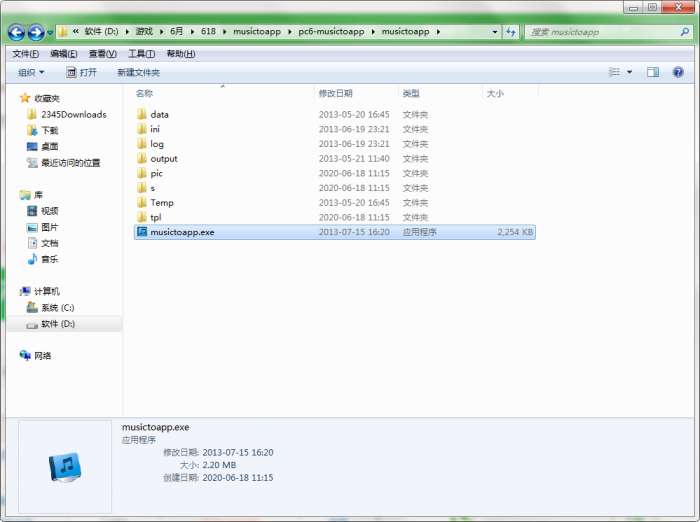Select 收藏夹 in the navigation pane
This screenshot has height=522, width=700.
pos(47,98)
